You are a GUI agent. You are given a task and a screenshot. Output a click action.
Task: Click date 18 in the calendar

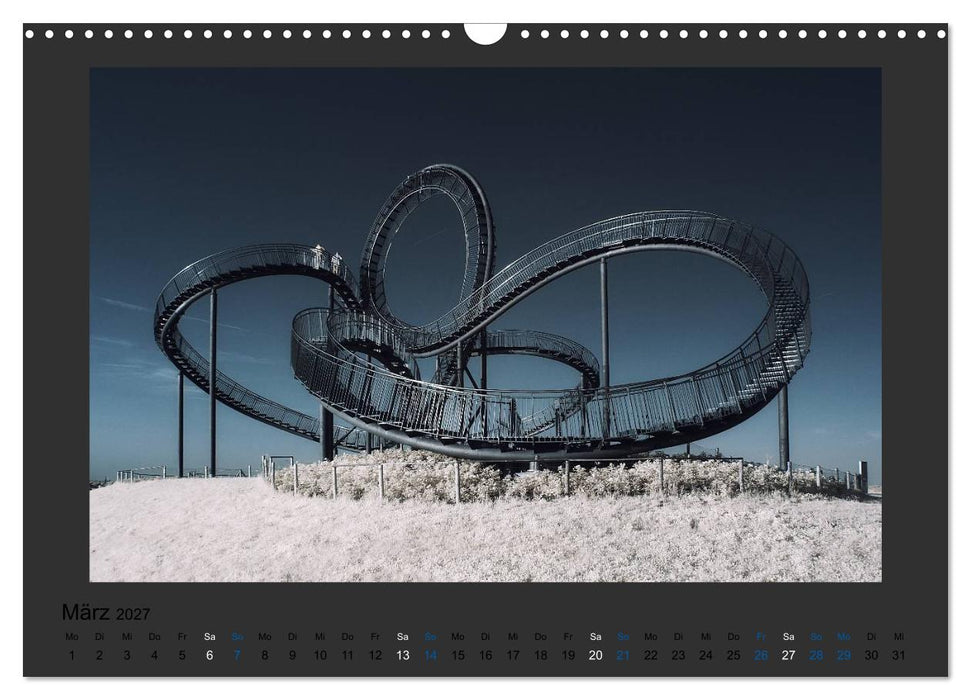[x=541, y=655]
